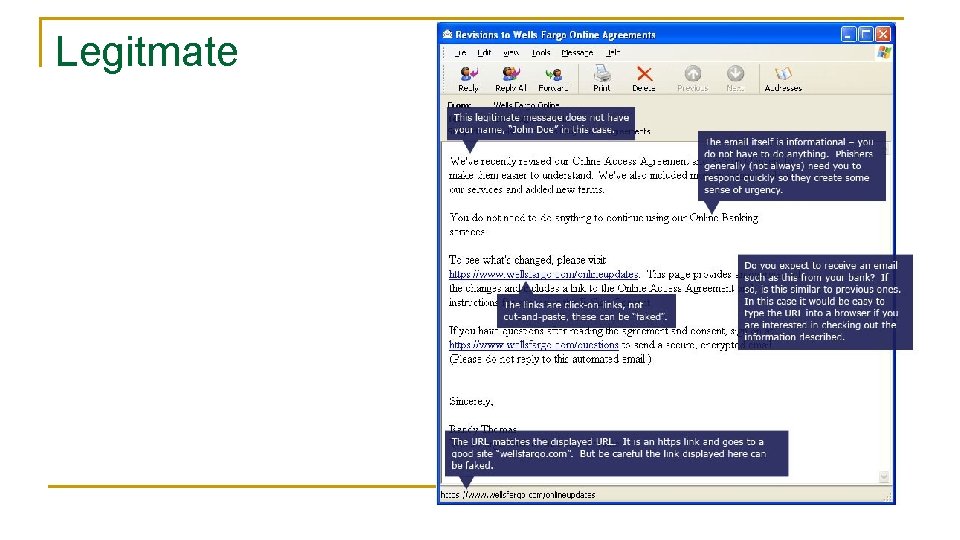Screen dimensions: 960x540
Task: Minimize the email window
Action: coord(847,34)
